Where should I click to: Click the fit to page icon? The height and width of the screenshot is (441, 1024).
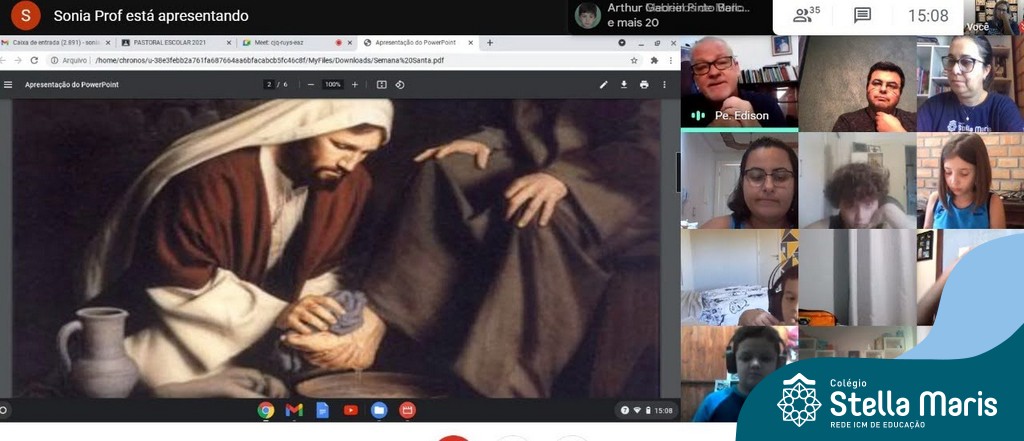381,85
